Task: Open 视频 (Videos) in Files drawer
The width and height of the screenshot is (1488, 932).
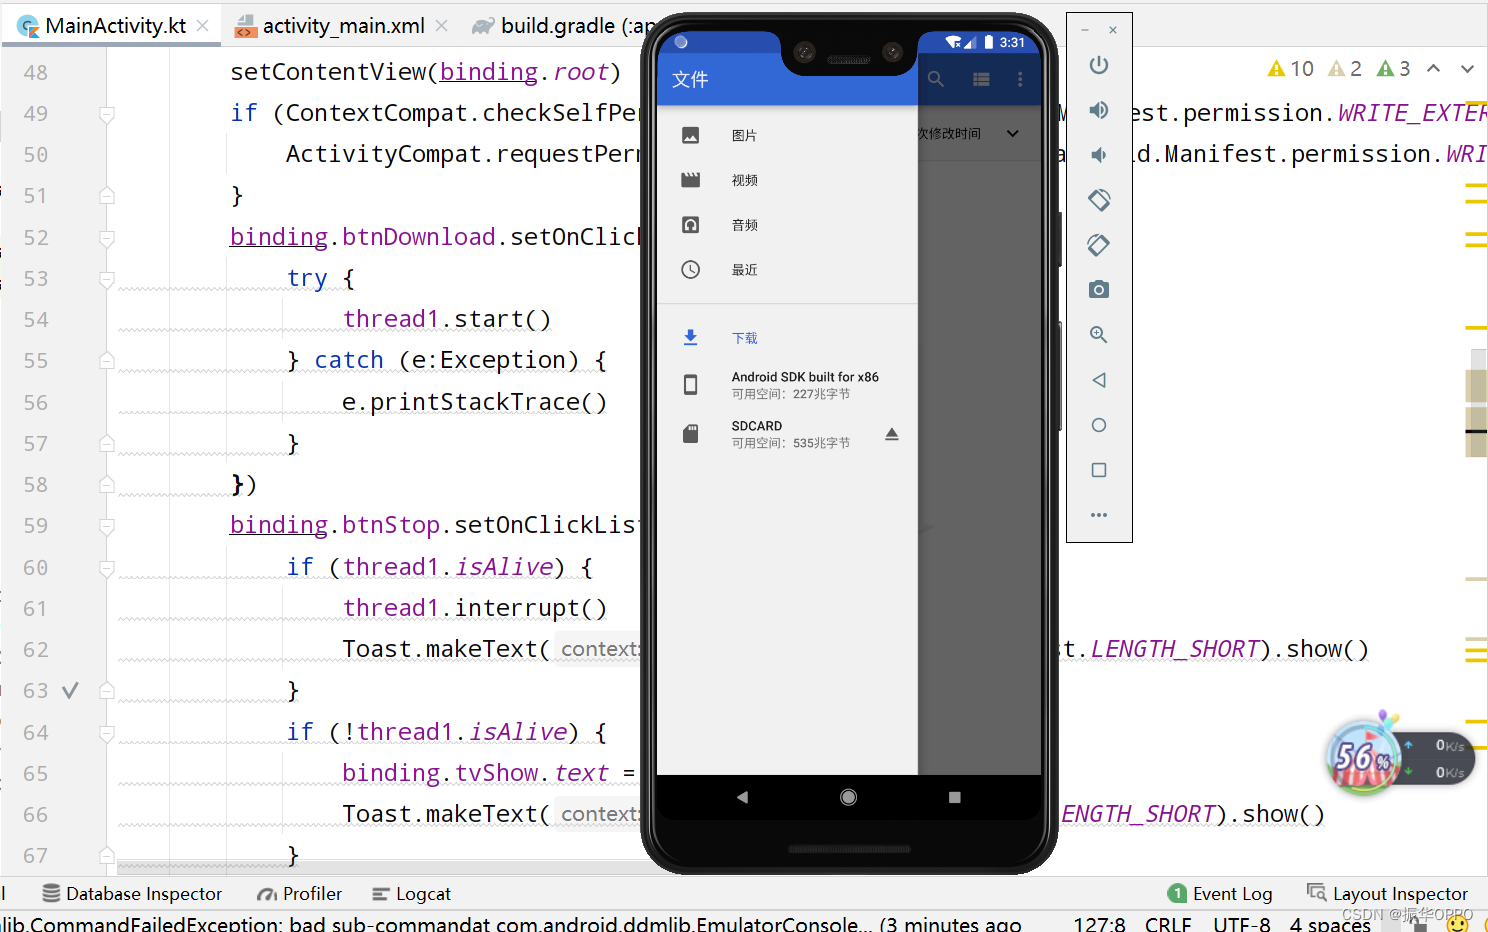Action: coord(787,180)
